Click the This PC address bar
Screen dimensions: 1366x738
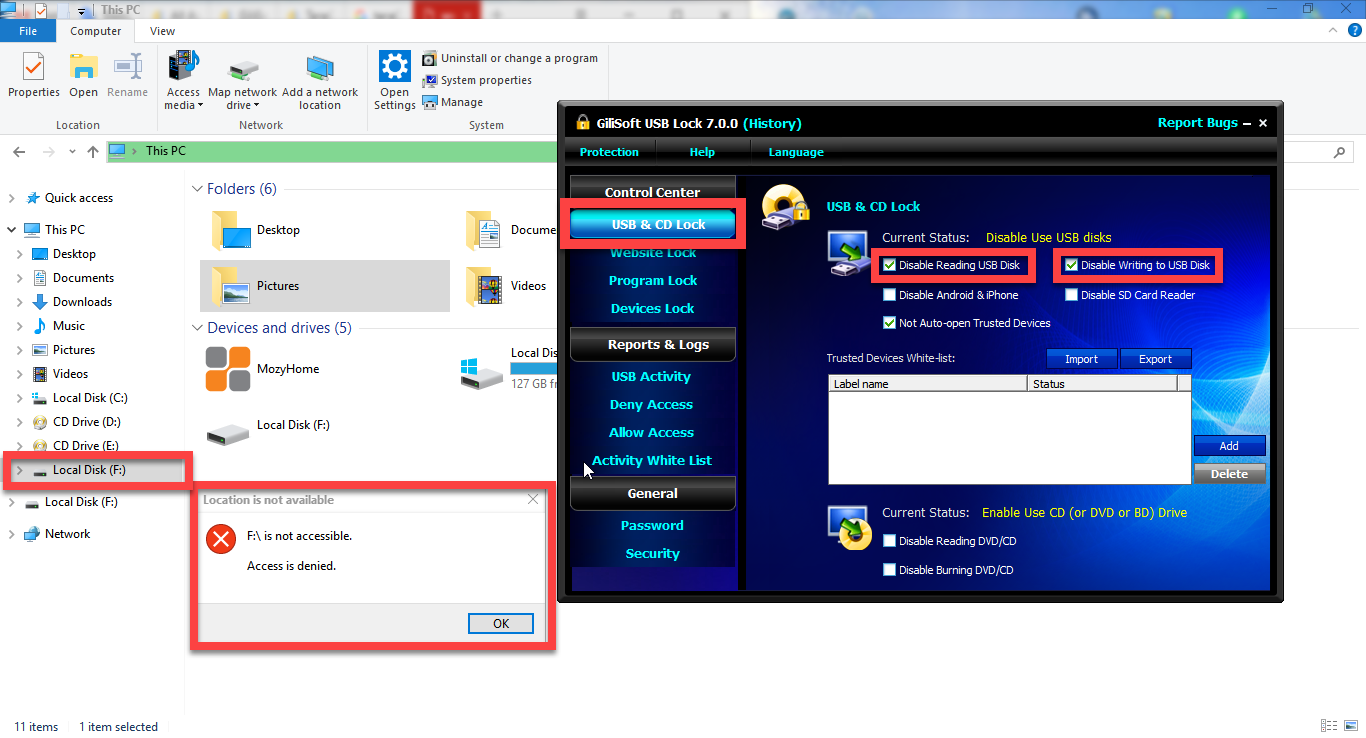pyautogui.click(x=330, y=151)
